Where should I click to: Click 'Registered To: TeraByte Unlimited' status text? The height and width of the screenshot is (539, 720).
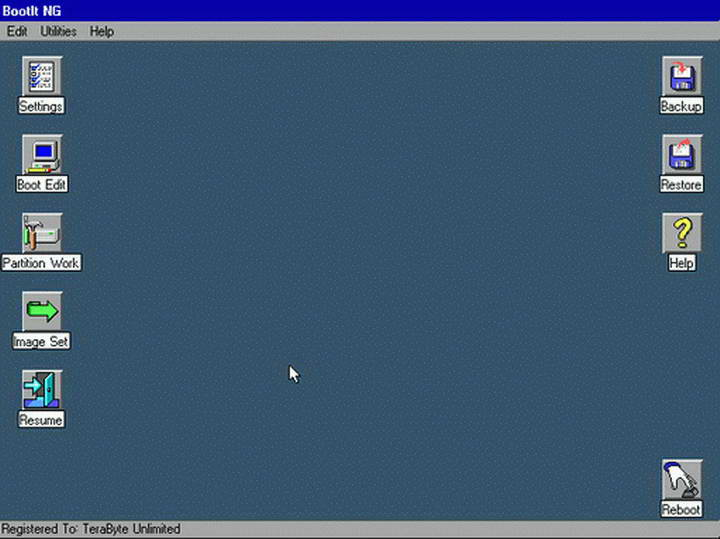(91, 529)
